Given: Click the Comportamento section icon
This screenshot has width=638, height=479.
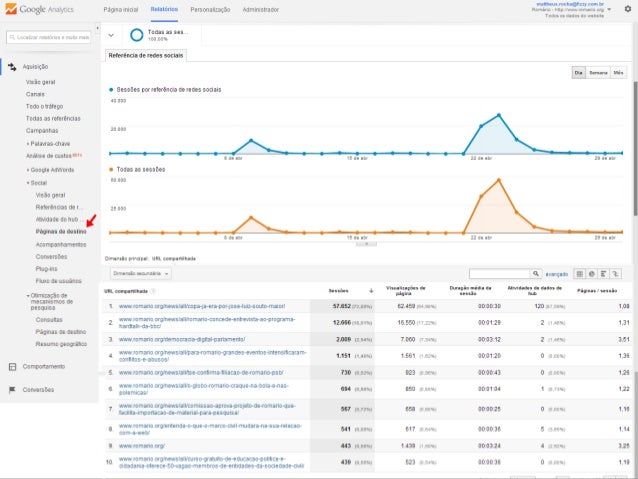Looking at the screenshot, I should [x=12, y=367].
